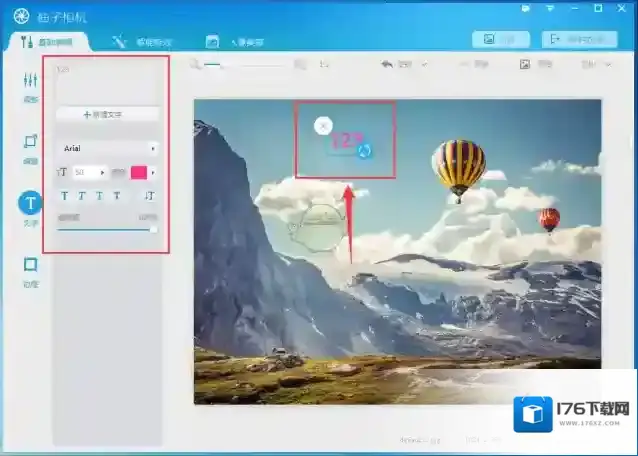Image resolution: width=638 pixels, height=456 pixels.
Task: Select the Crop tool in the sidebar
Action: coord(30,144)
